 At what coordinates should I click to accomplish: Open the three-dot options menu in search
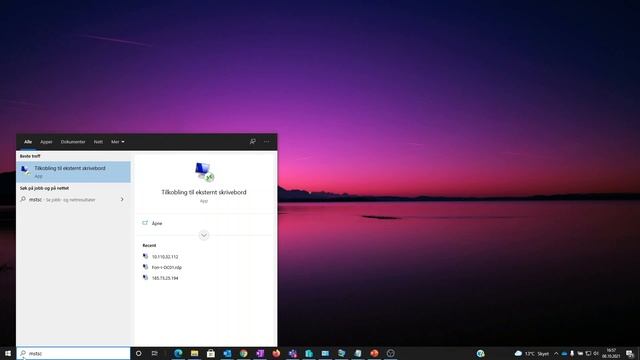click(x=267, y=142)
